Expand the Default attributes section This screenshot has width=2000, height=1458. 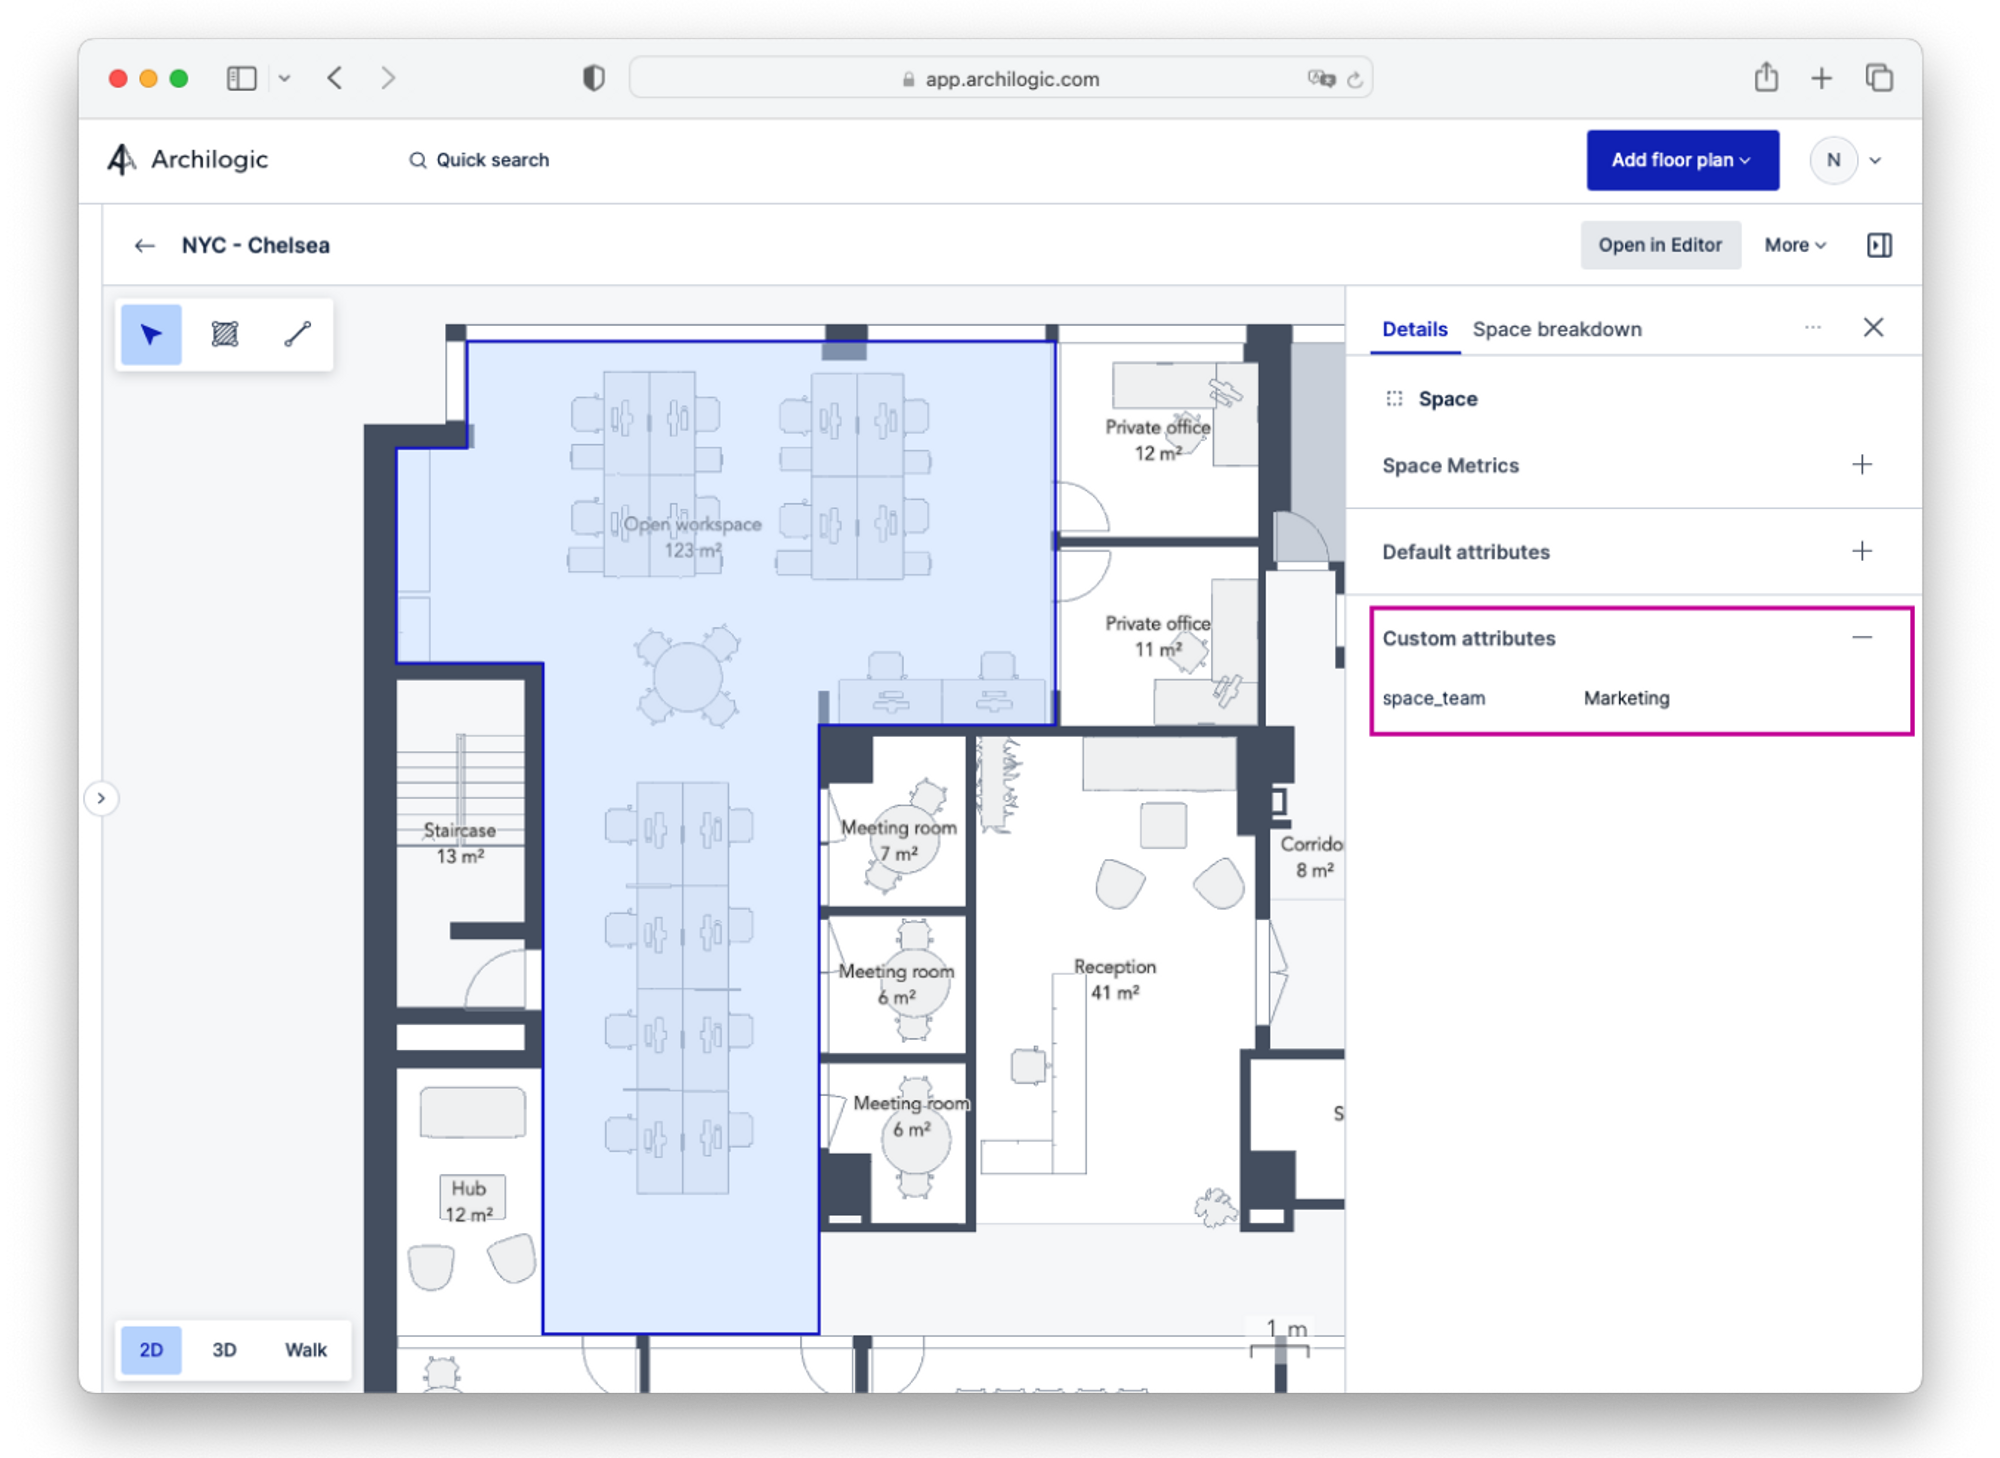[x=1861, y=551]
